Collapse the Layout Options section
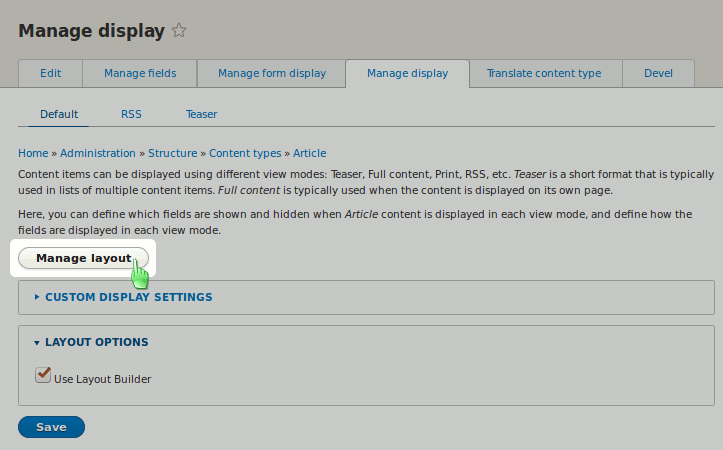Image resolution: width=723 pixels, height=450 pixels. tap(96, 342)
